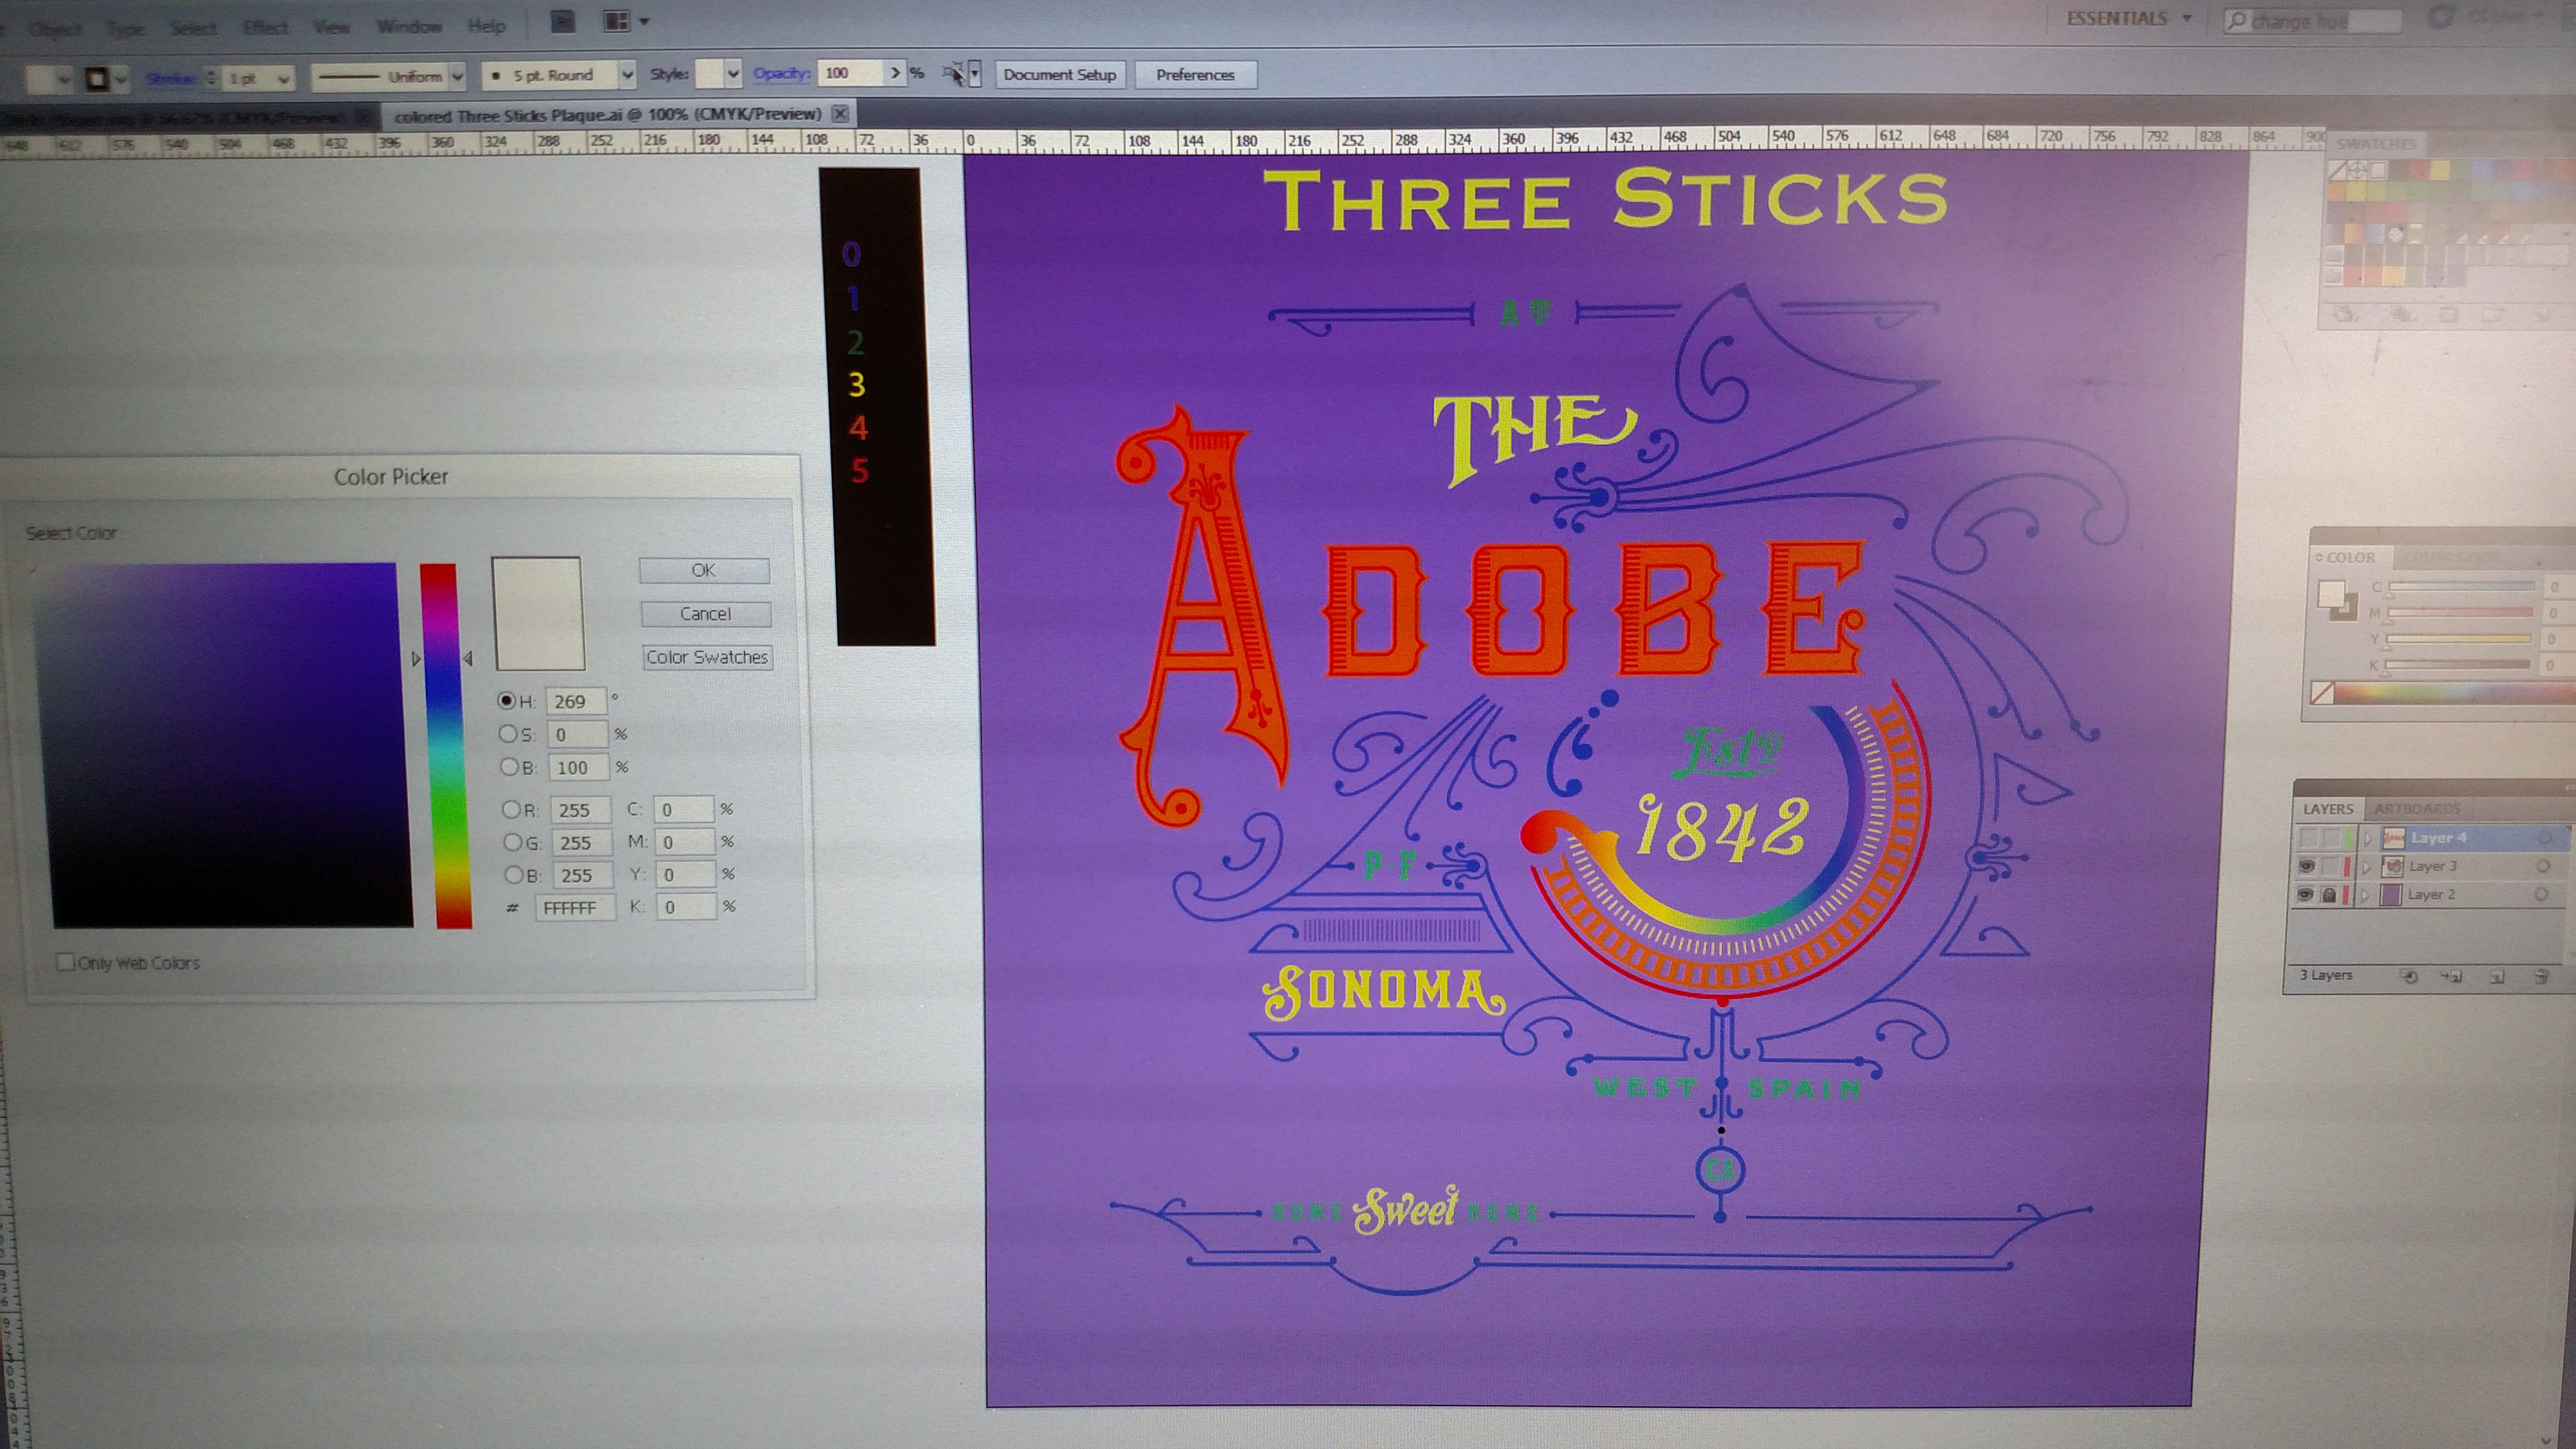Screen dimensions: 2576x1449
Task: Click the lock icon on Layer 2
Action: click(x=2329, y=895)
